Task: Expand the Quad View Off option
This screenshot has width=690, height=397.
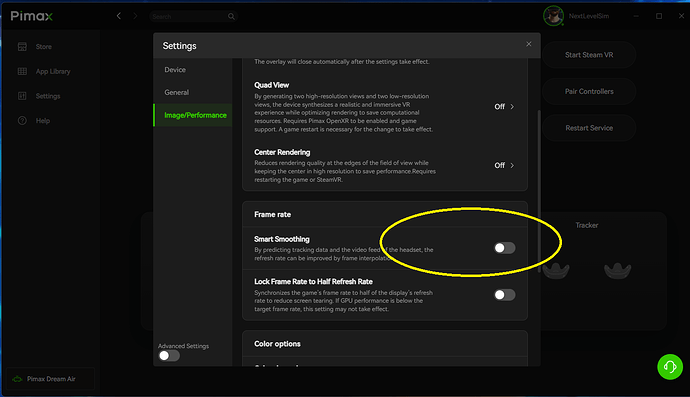Action: (x=504, y=107)
